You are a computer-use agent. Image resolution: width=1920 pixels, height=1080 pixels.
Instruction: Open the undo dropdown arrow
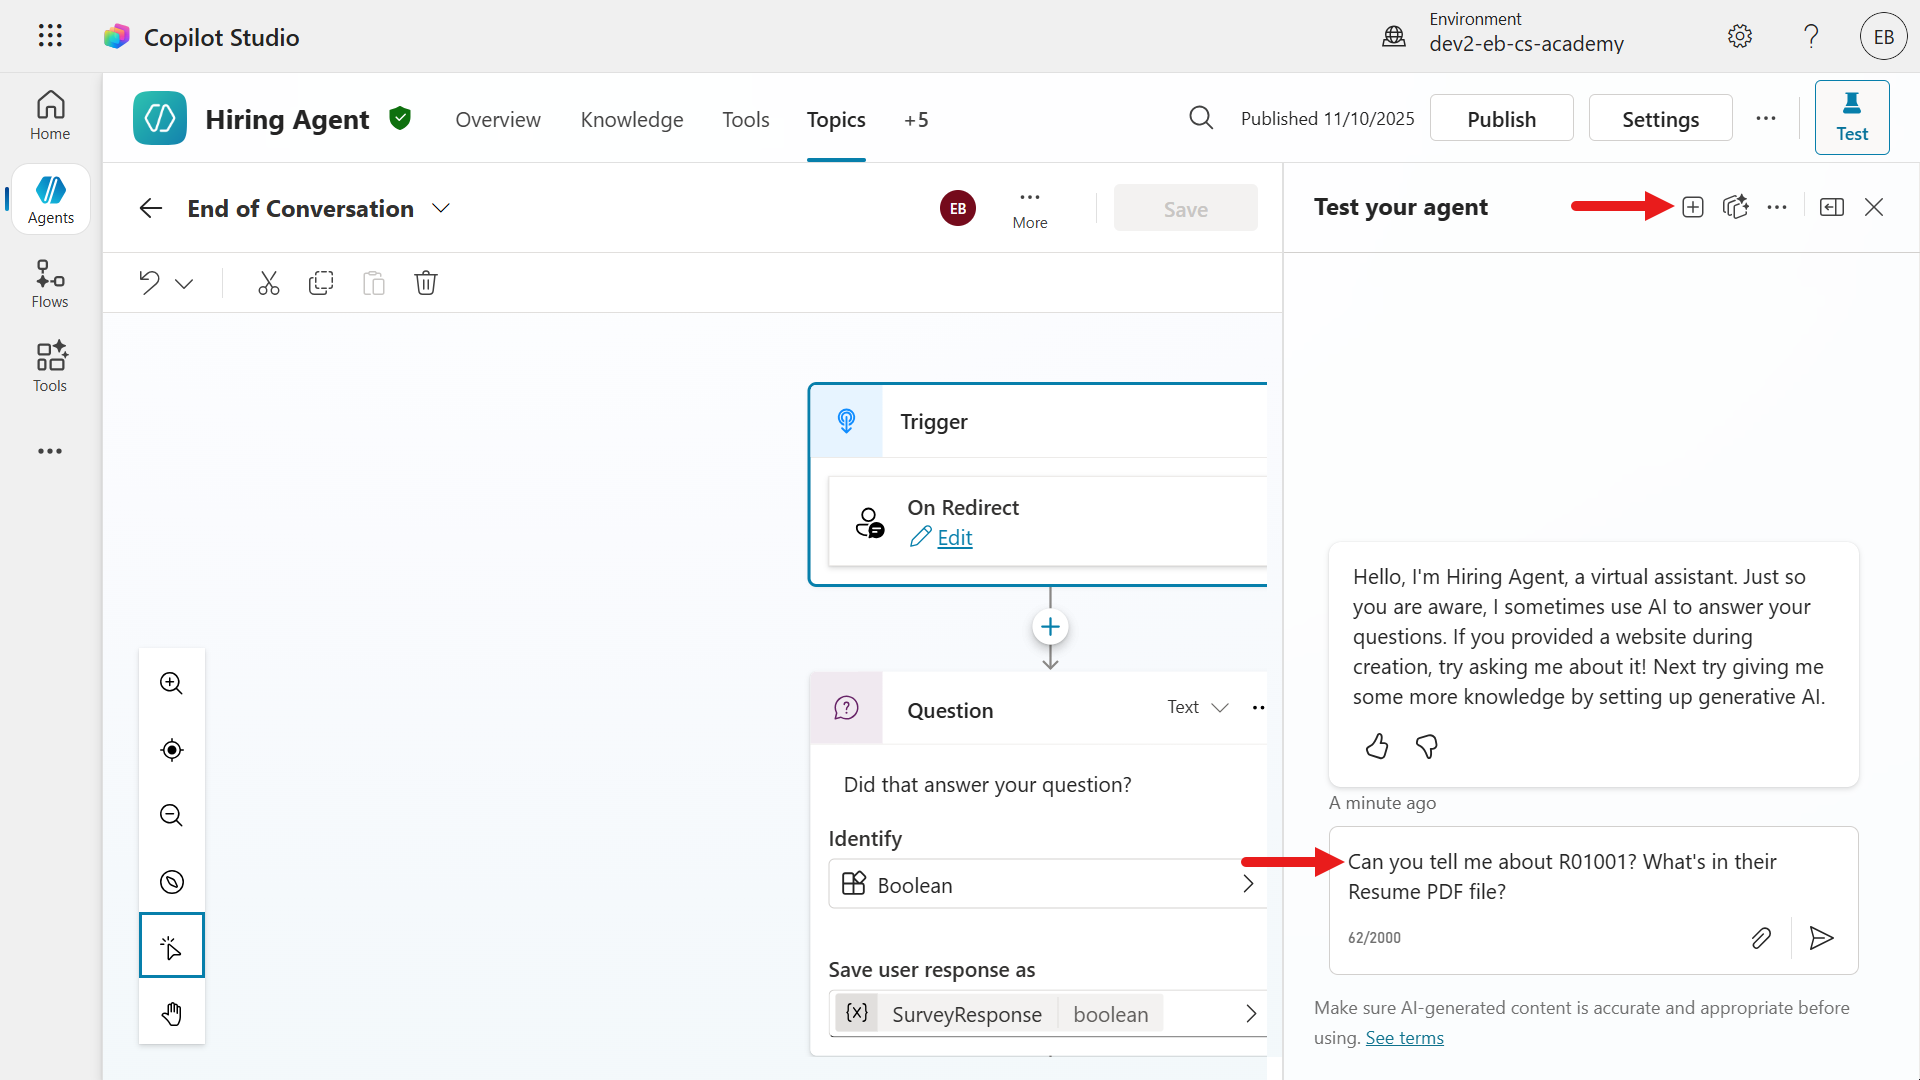pyautogui.click(x=184, y=284)
